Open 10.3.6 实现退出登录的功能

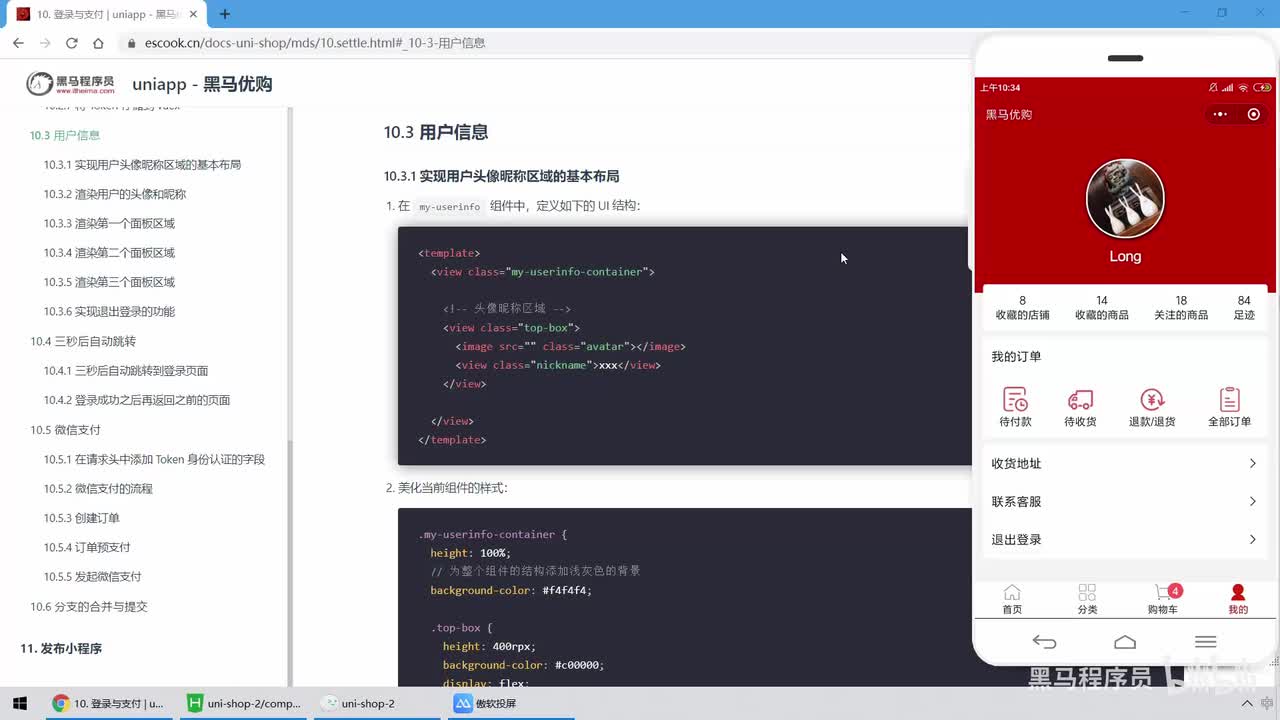click(x=109, y=311)
